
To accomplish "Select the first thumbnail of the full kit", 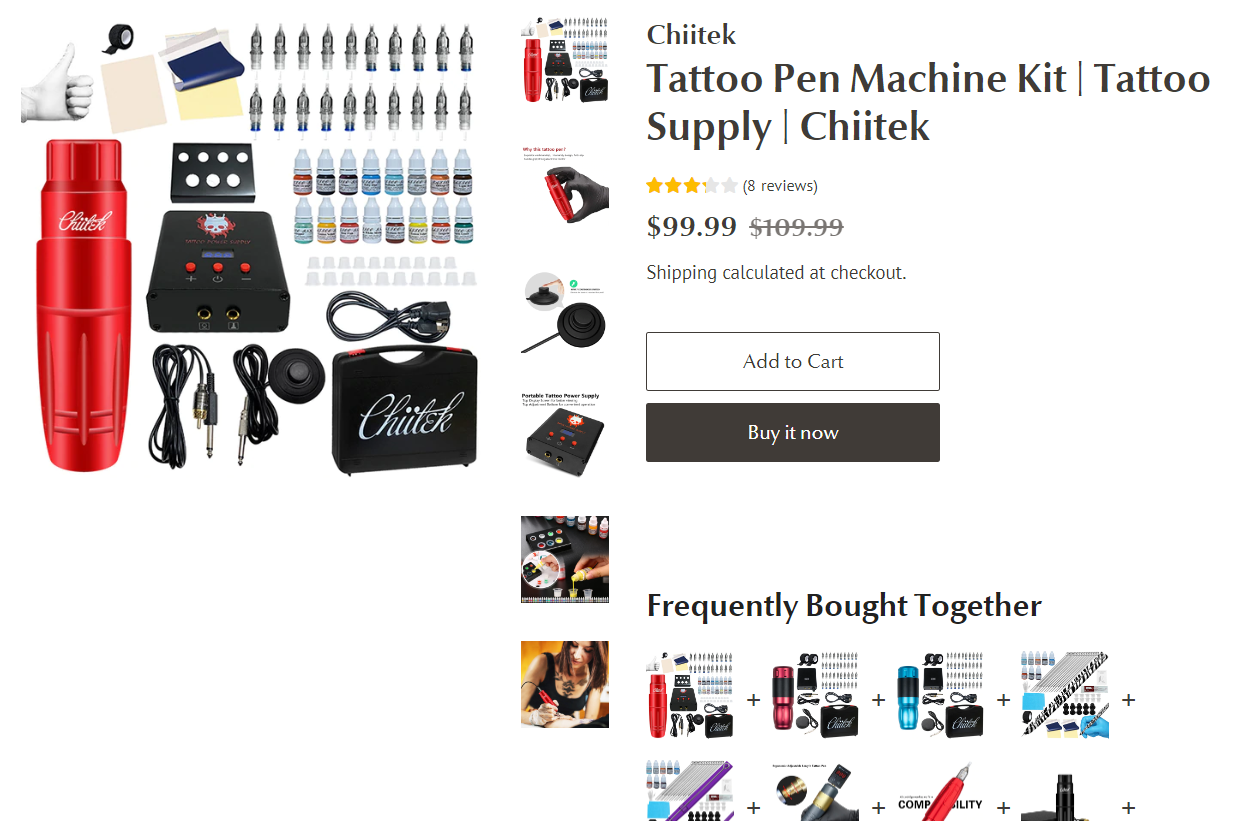I will tap(564, 60).
